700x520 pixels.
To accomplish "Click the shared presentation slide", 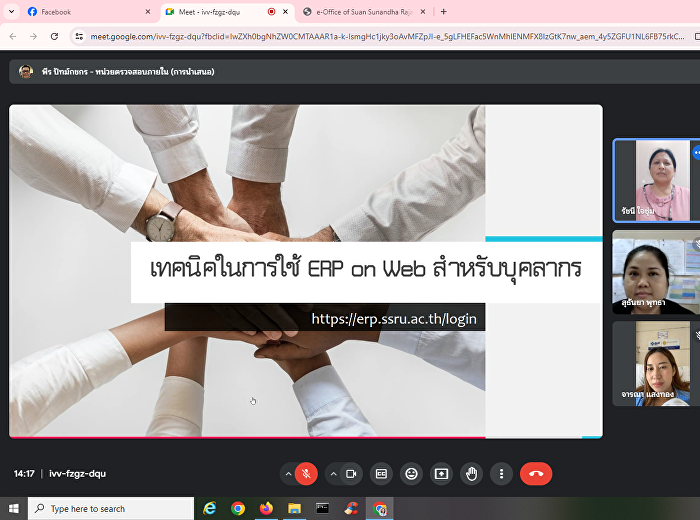I will click(306, 271).
